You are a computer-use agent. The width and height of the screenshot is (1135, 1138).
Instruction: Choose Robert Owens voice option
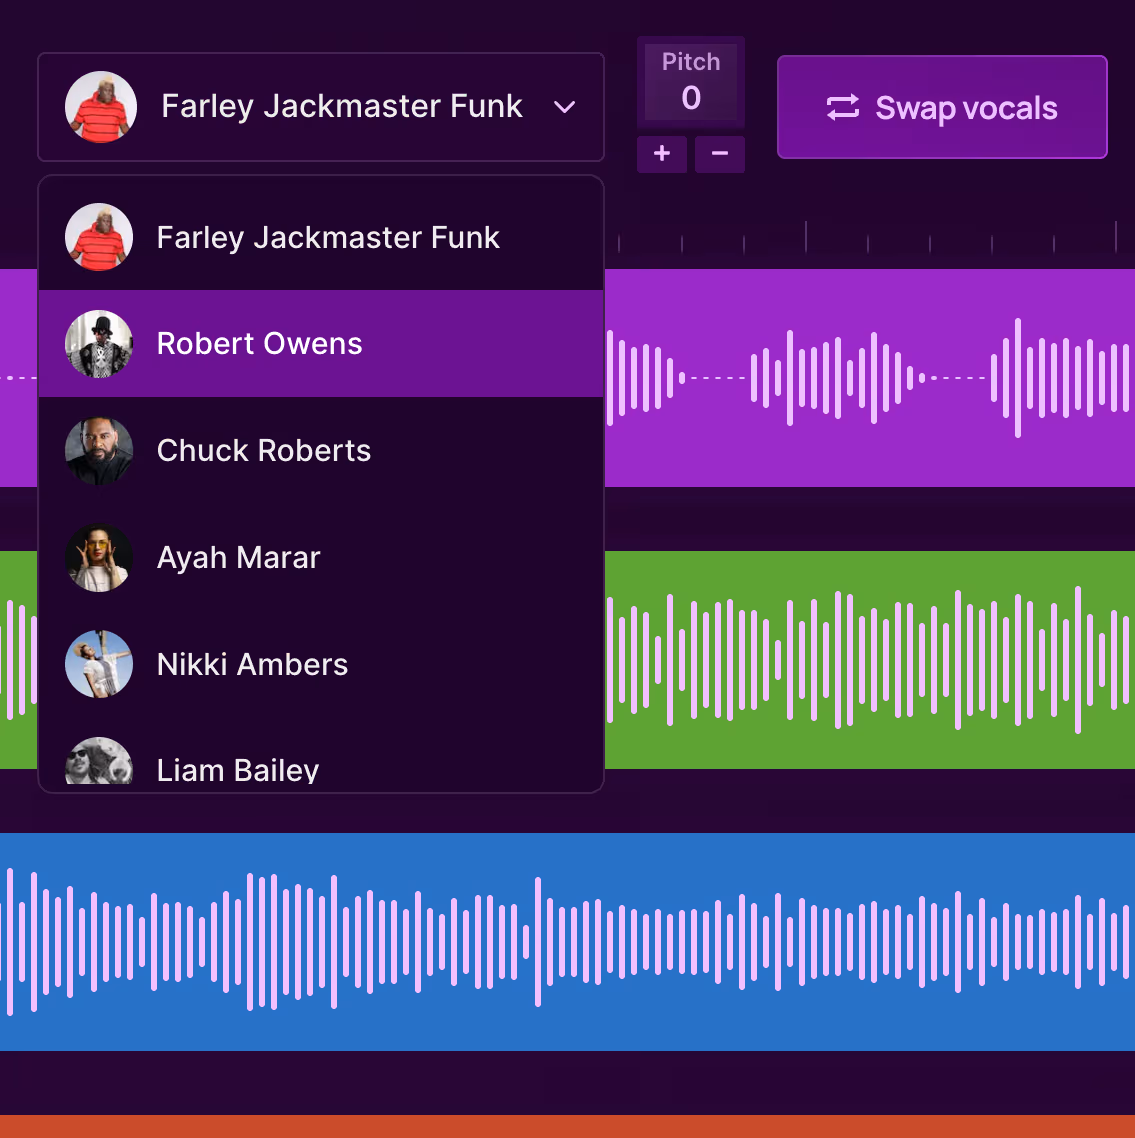pyautogui.click(x=321, y=343)
